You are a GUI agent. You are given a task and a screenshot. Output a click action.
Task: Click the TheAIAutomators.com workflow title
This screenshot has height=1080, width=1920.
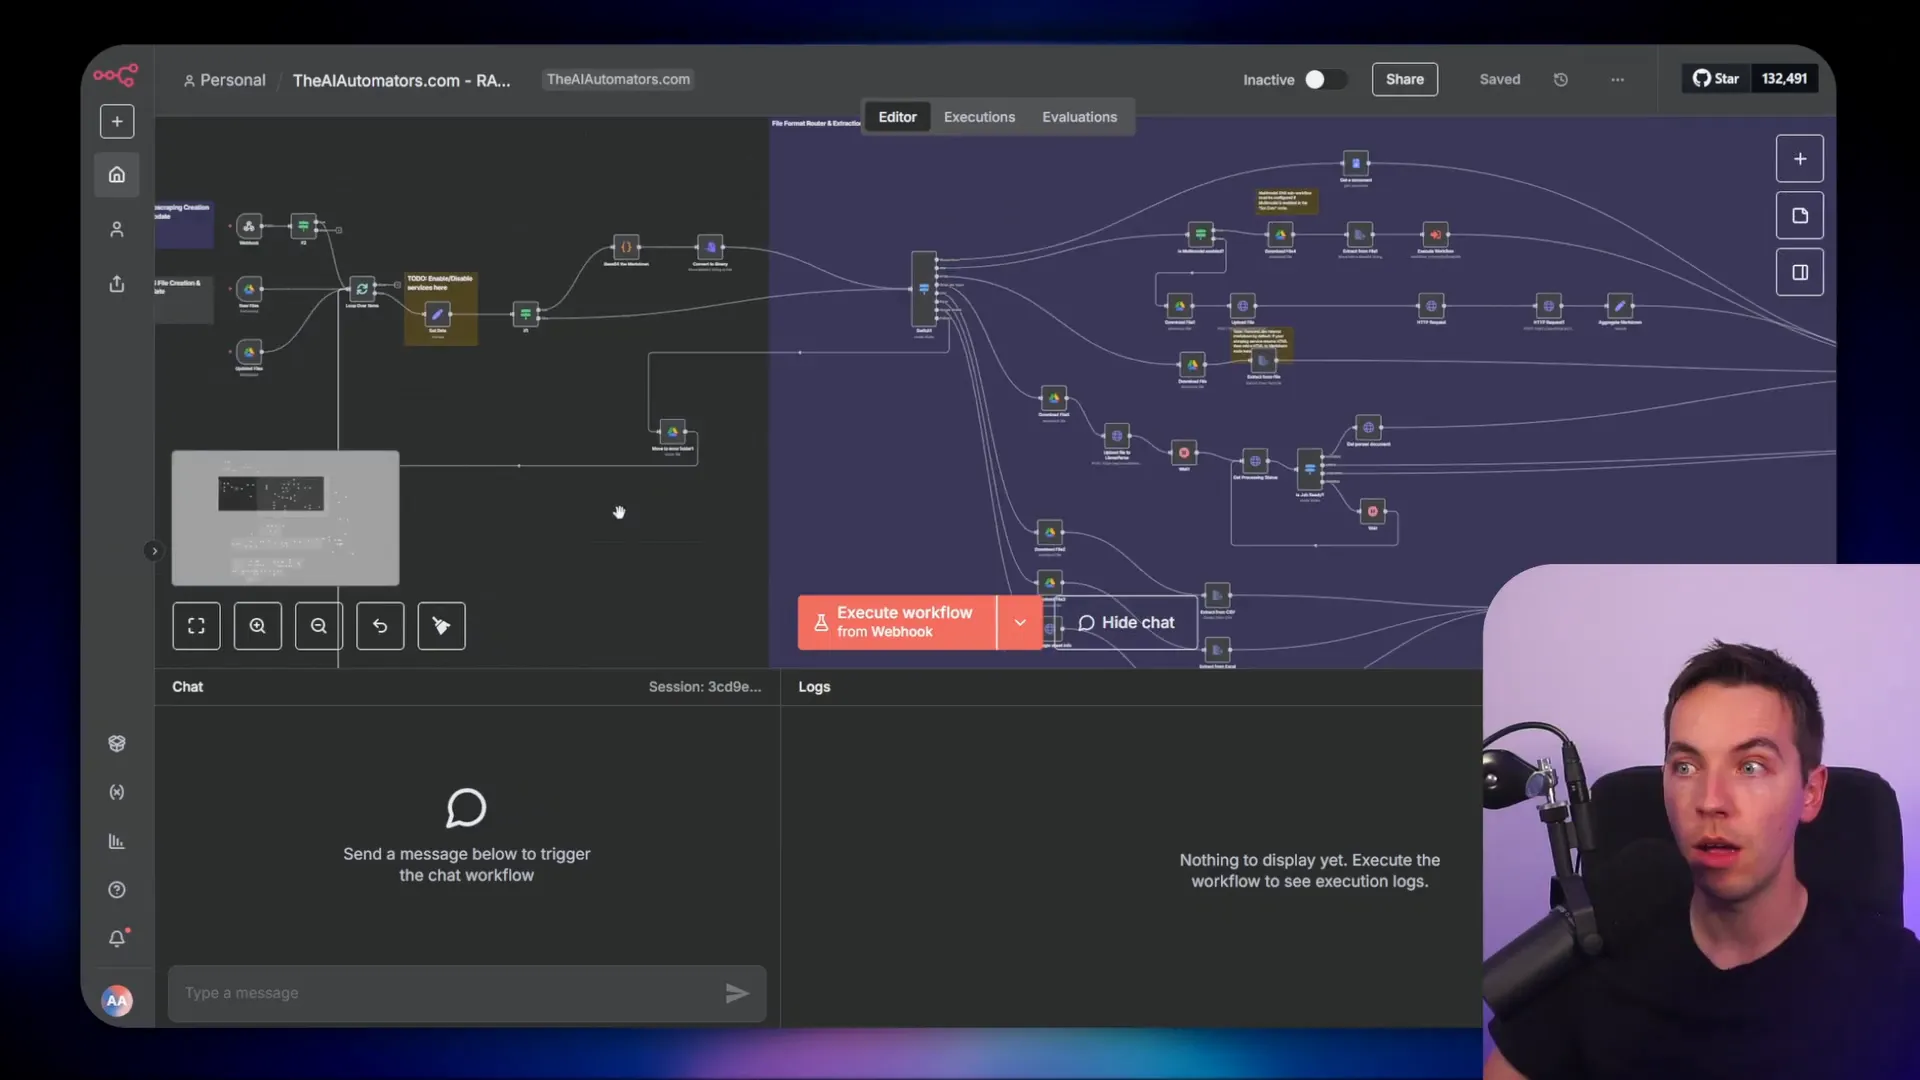(401, 80)
